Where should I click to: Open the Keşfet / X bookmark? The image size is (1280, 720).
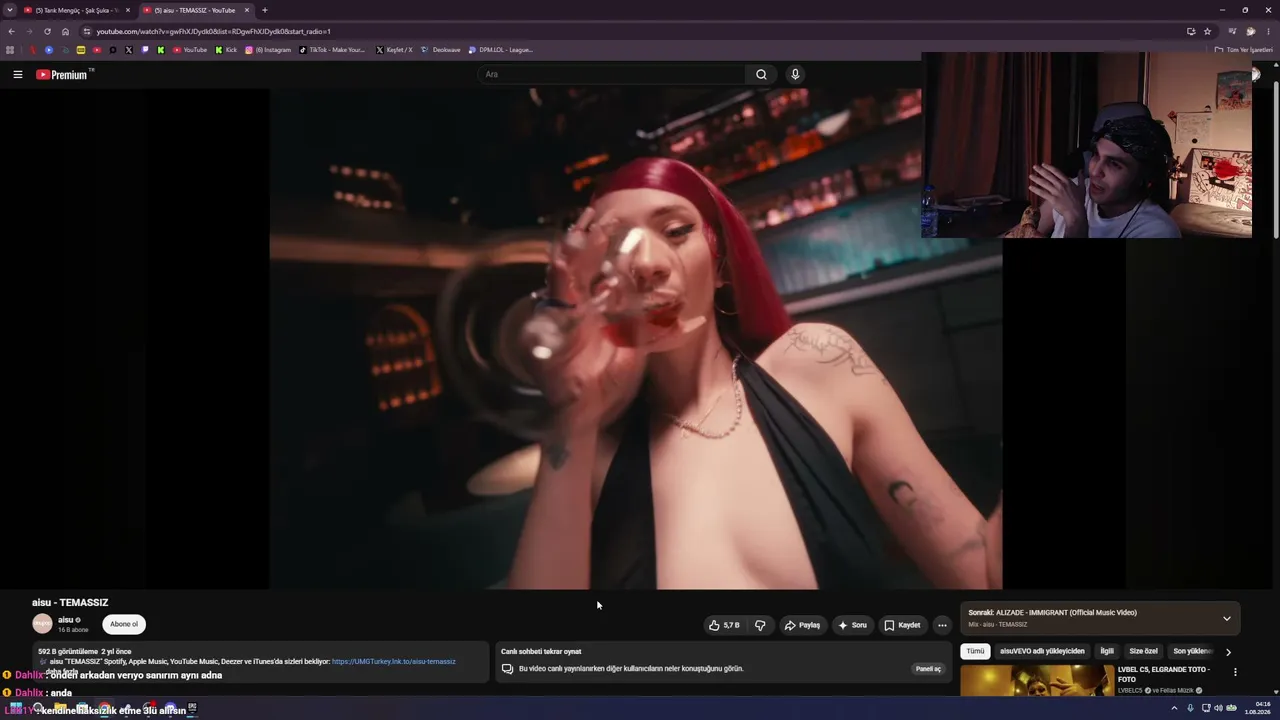(x=394, y=49)
